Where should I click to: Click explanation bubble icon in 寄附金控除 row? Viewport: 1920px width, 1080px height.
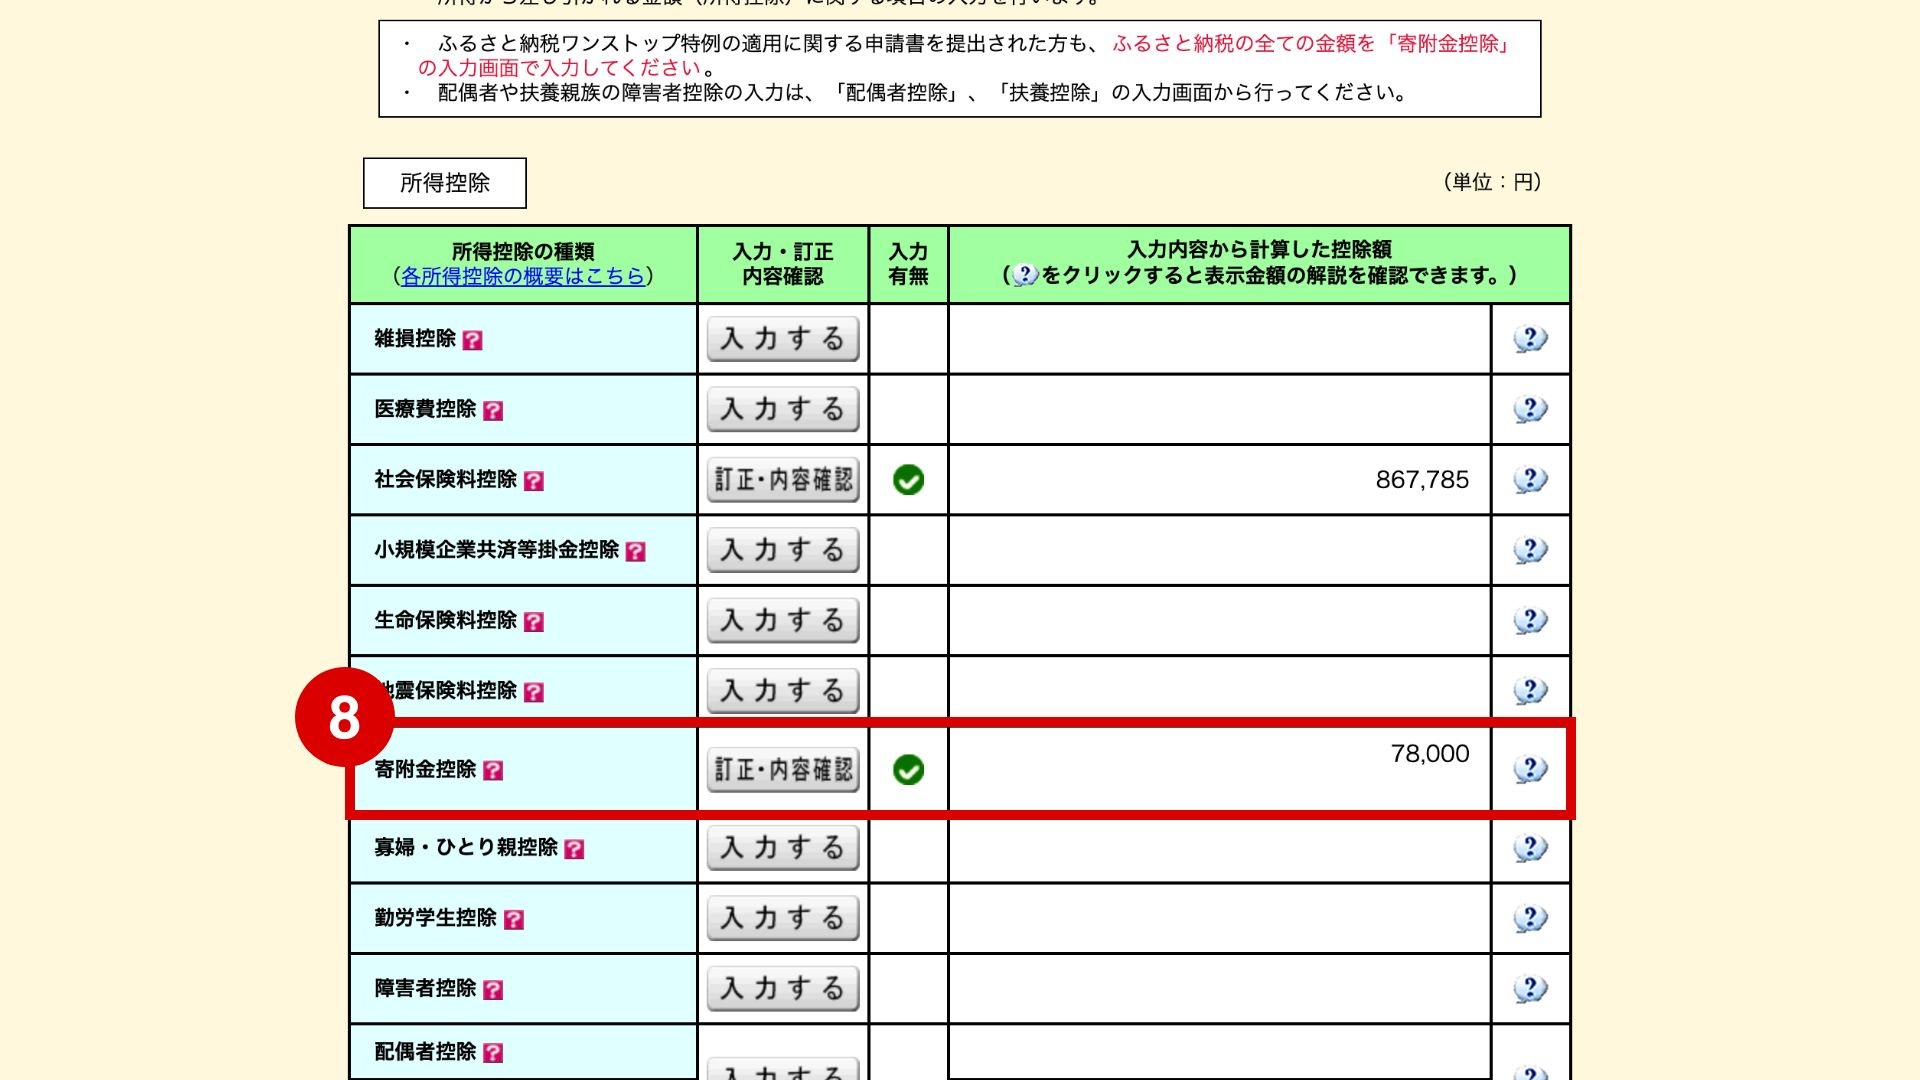tap(1530, 769)
